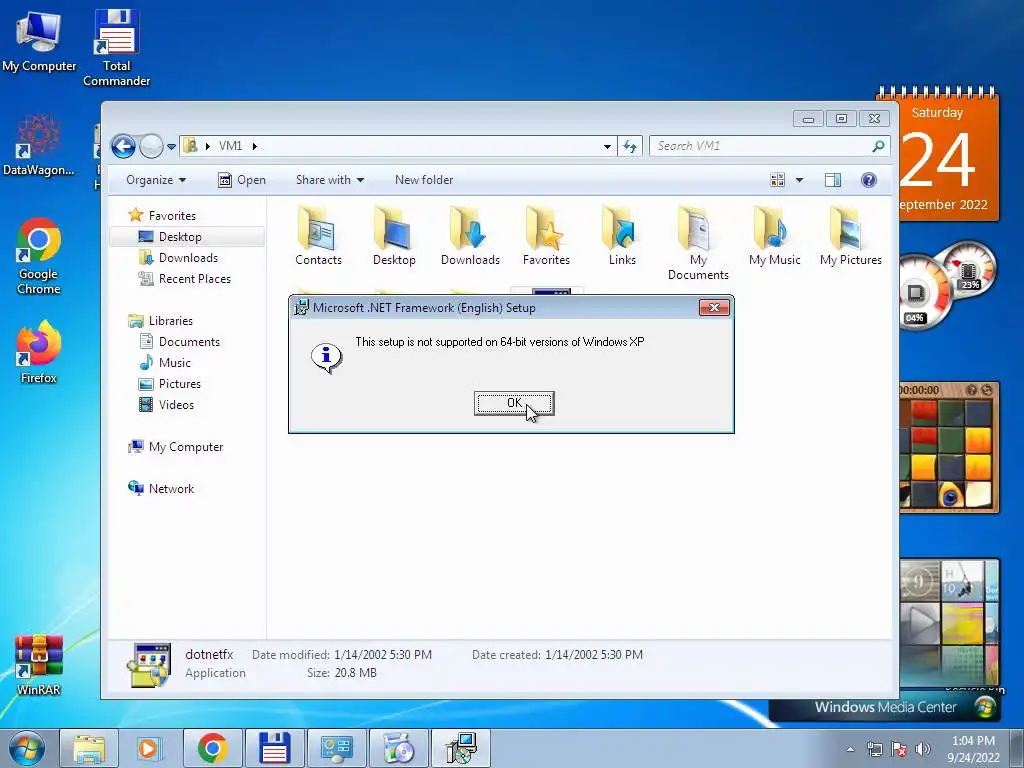This screenshot has width=1024, height=768.
Task: Open Windows Explorer from the taskbar
Action: pos(89,748)
